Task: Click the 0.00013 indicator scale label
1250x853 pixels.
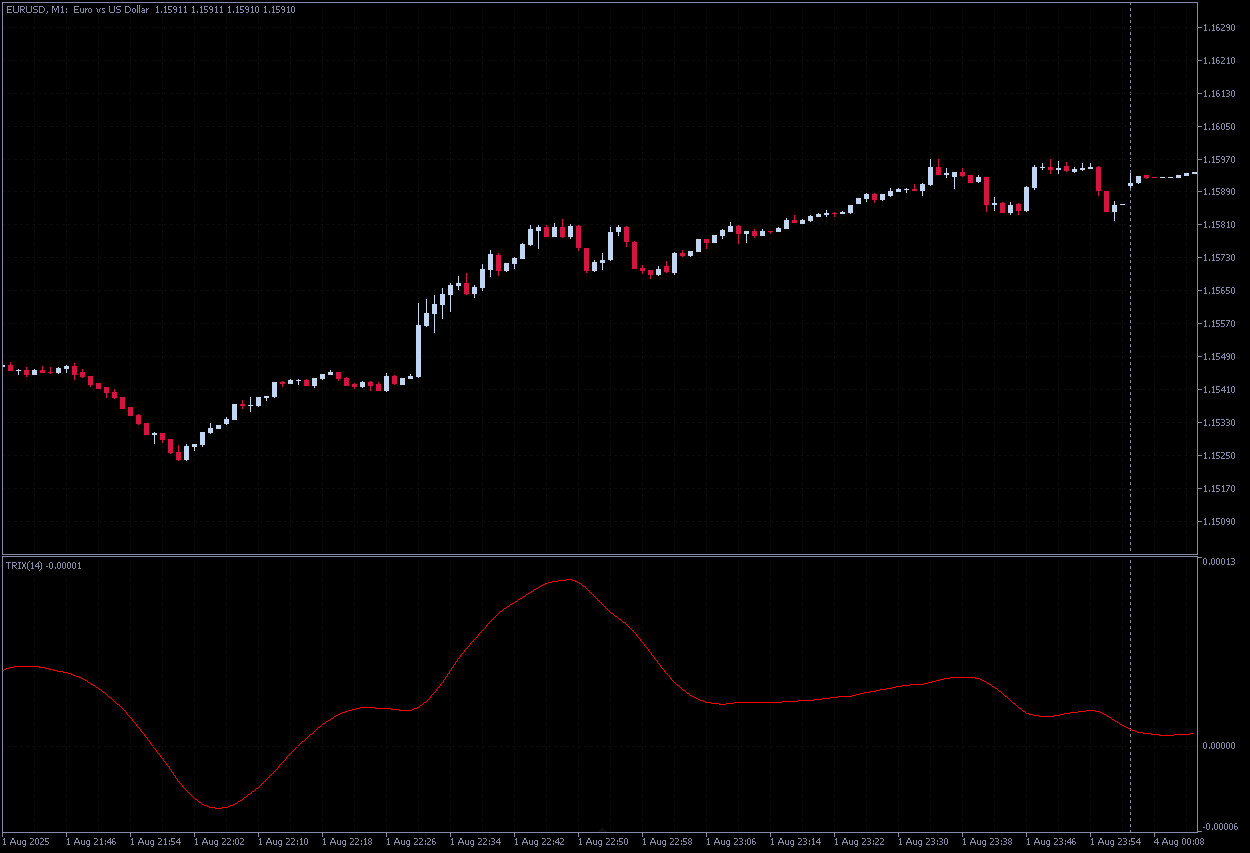Action: point(1218,563)
